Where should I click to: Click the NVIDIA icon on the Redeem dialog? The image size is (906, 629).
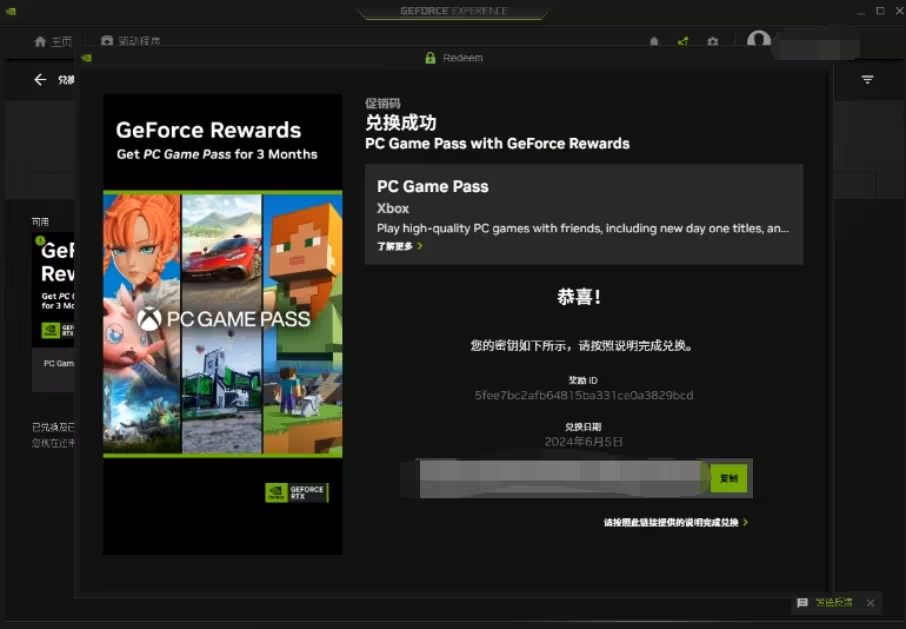pos(87,58)
